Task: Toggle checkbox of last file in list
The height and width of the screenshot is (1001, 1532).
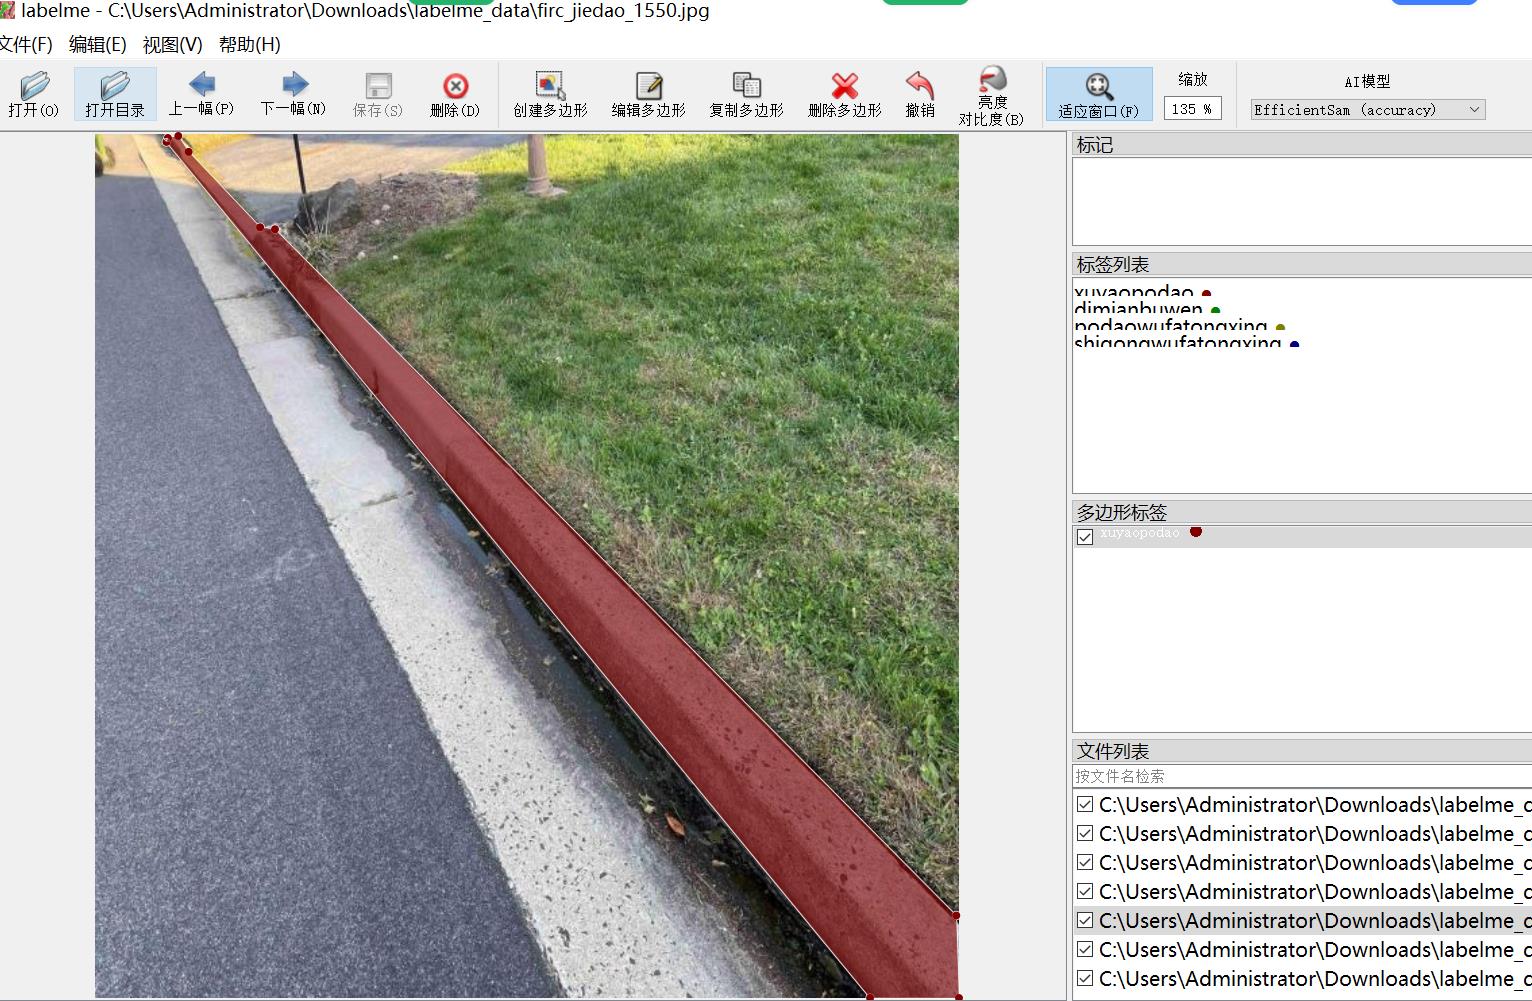Action: point(1085,978)
